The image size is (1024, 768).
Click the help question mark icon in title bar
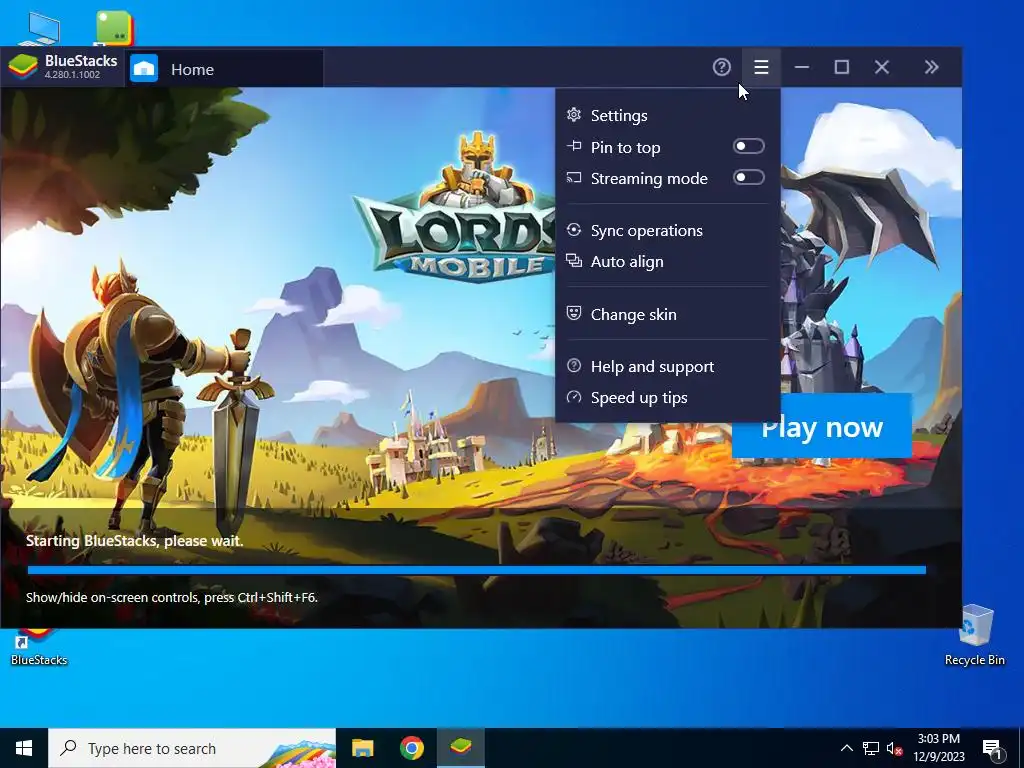click(x=722, y=67)
